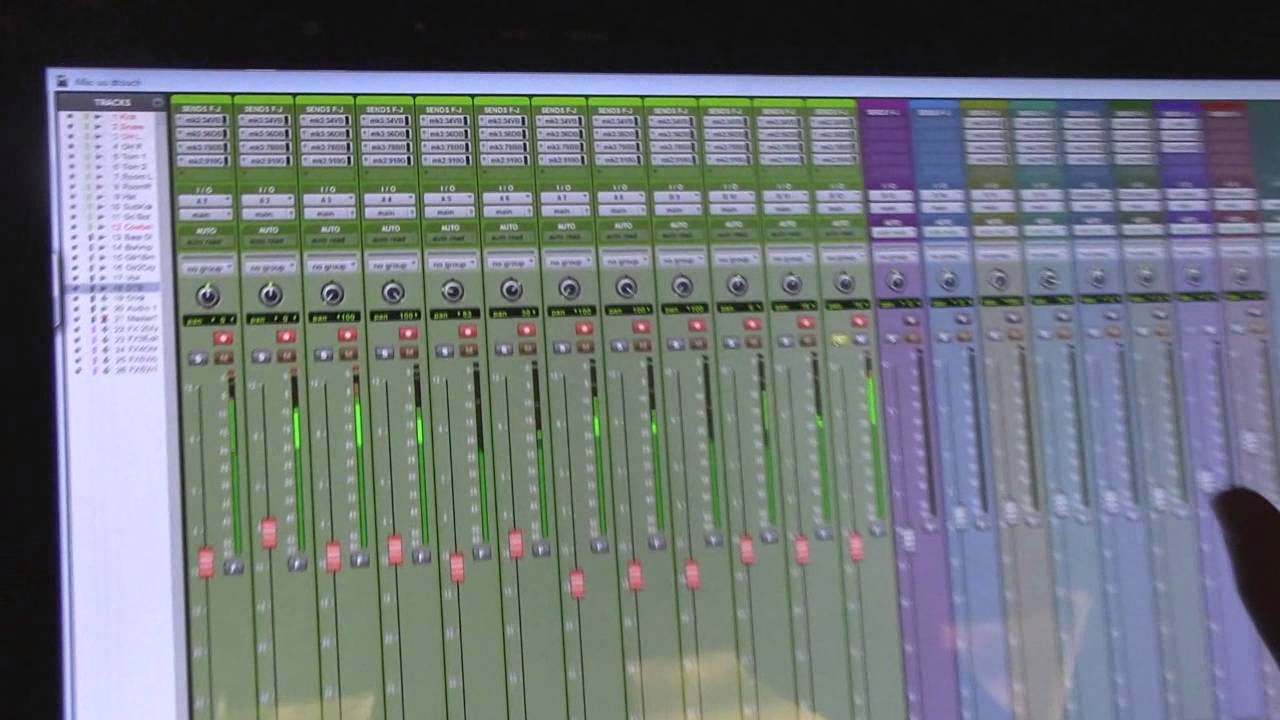The image size is (1280, 720).
Task: Toggle visibility dot for the Tom 1 track
Action: 69,157
